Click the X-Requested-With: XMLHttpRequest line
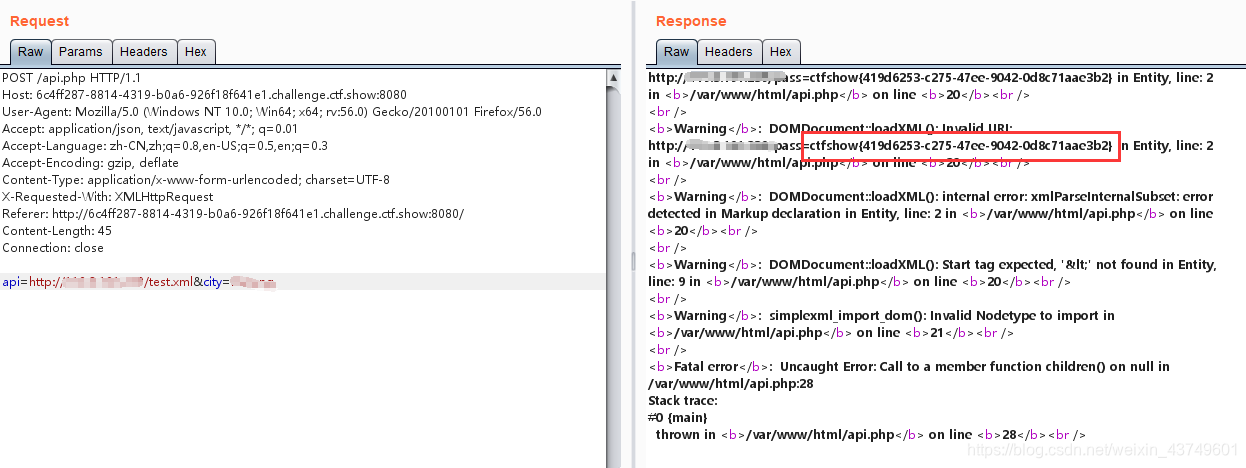Screen dimensions: 1246x468 pyautogui.click(x=118, y=197)
